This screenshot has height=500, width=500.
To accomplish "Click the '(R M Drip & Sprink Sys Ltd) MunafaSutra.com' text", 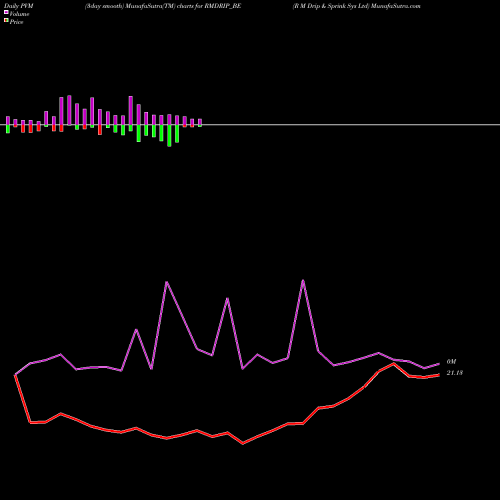I will (356, 6).
